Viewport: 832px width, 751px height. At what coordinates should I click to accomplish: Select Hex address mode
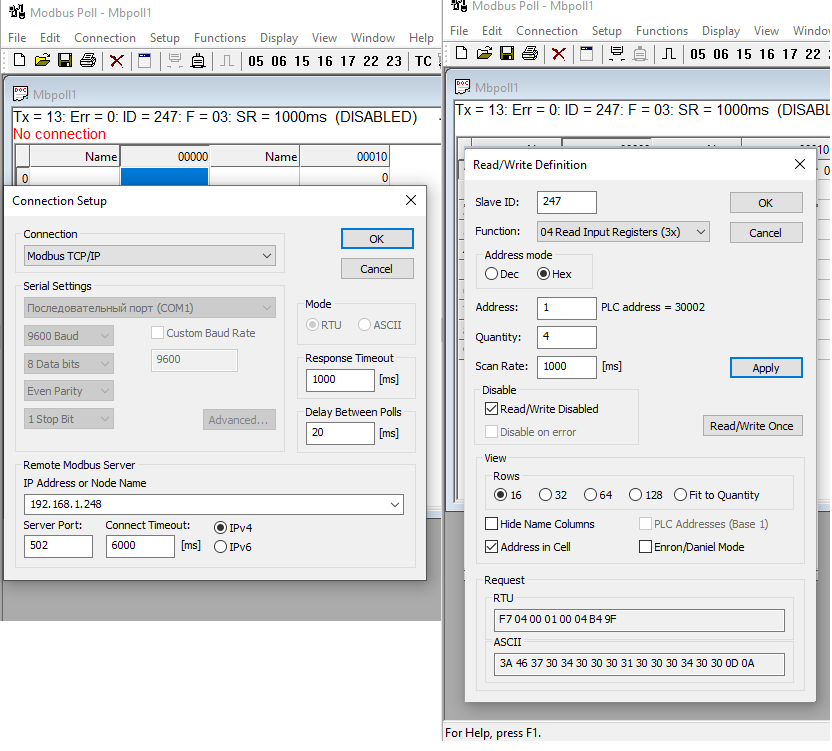543,274
